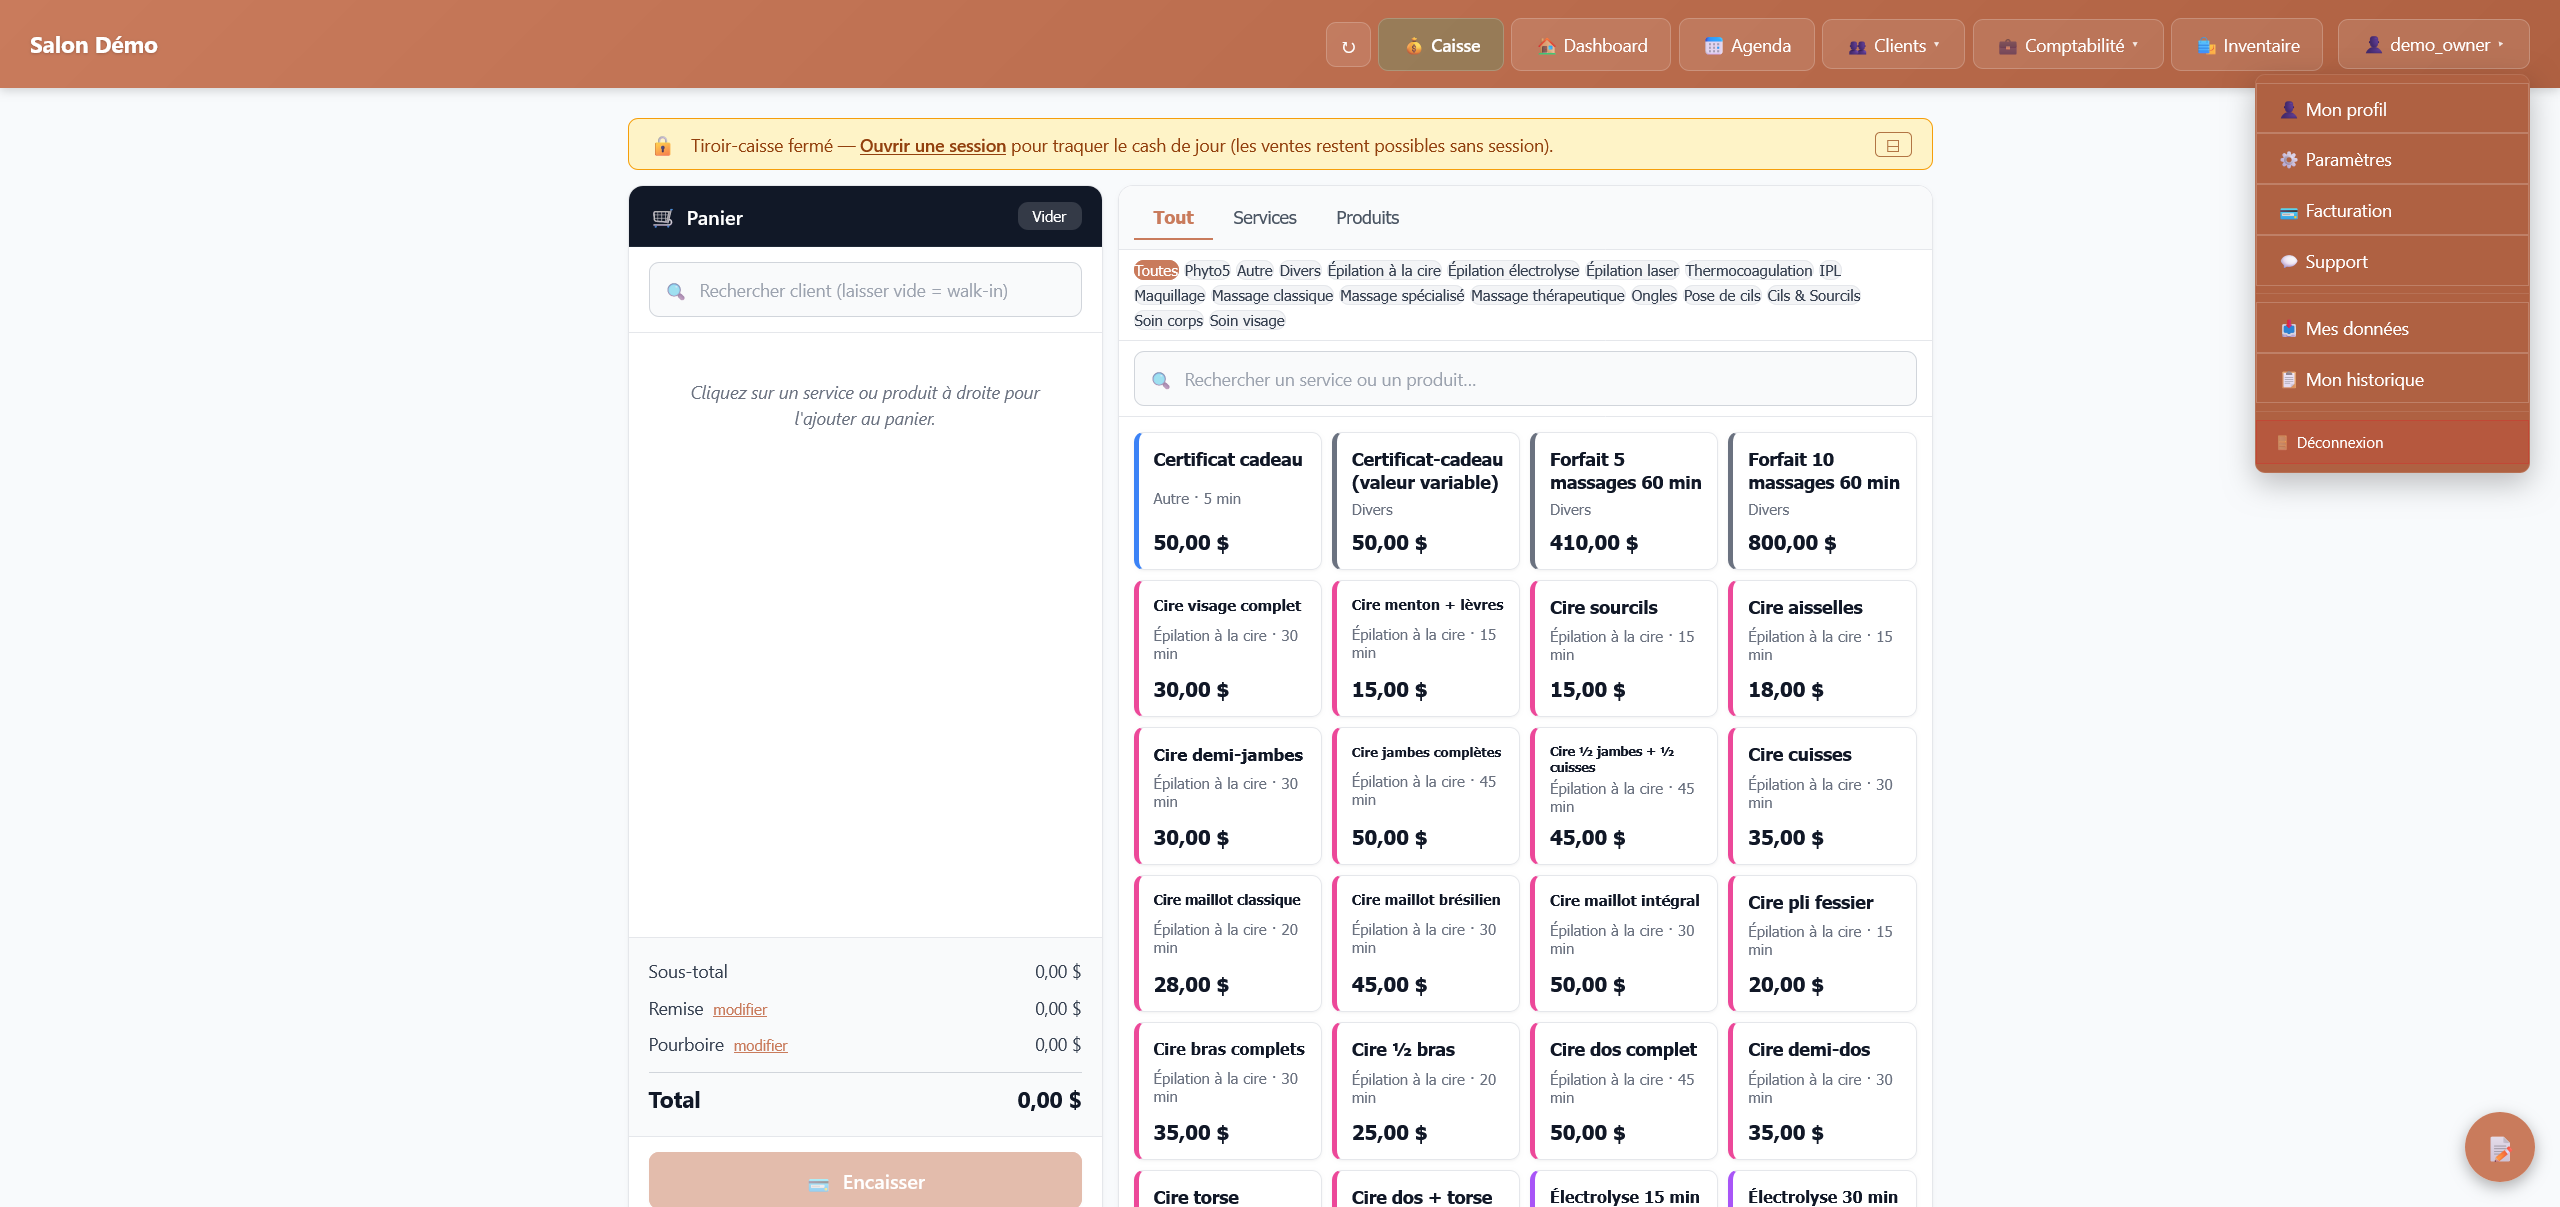Click the Encaisser button
Screen dimensions: 2560x1207
tap(865, 1180)
